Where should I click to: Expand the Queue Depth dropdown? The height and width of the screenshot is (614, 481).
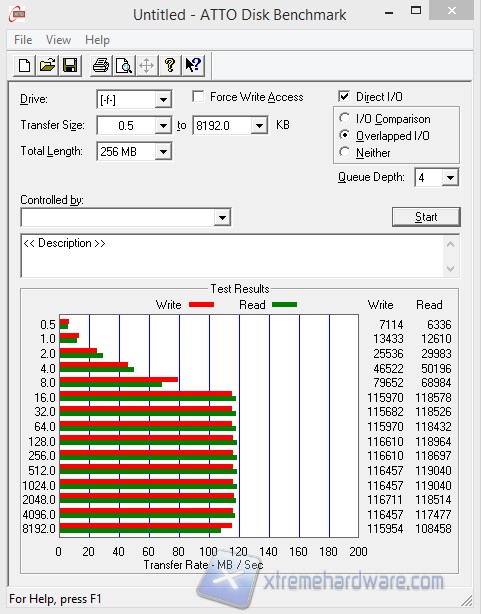pos(450,178)
